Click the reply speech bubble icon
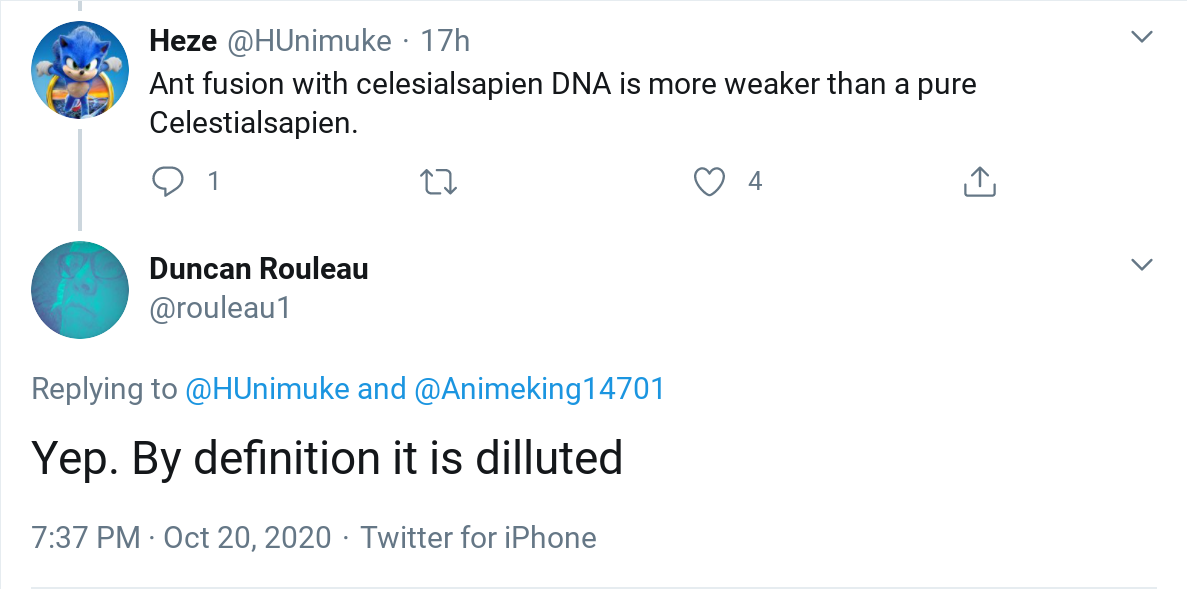 click(x=167, y=181)
